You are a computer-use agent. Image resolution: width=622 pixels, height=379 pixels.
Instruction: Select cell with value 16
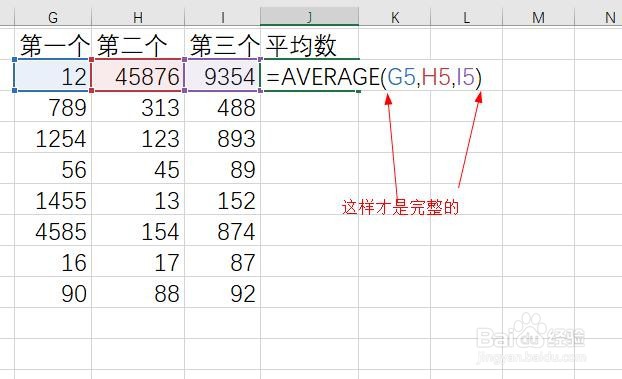tap(53, 261)
